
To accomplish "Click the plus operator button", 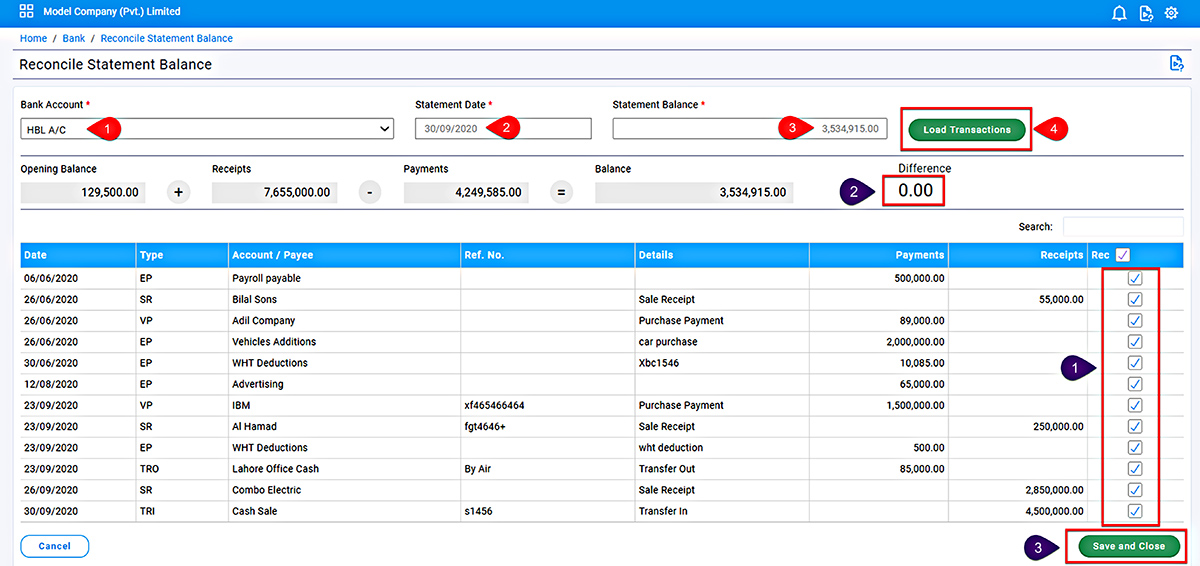I will 178,192.
